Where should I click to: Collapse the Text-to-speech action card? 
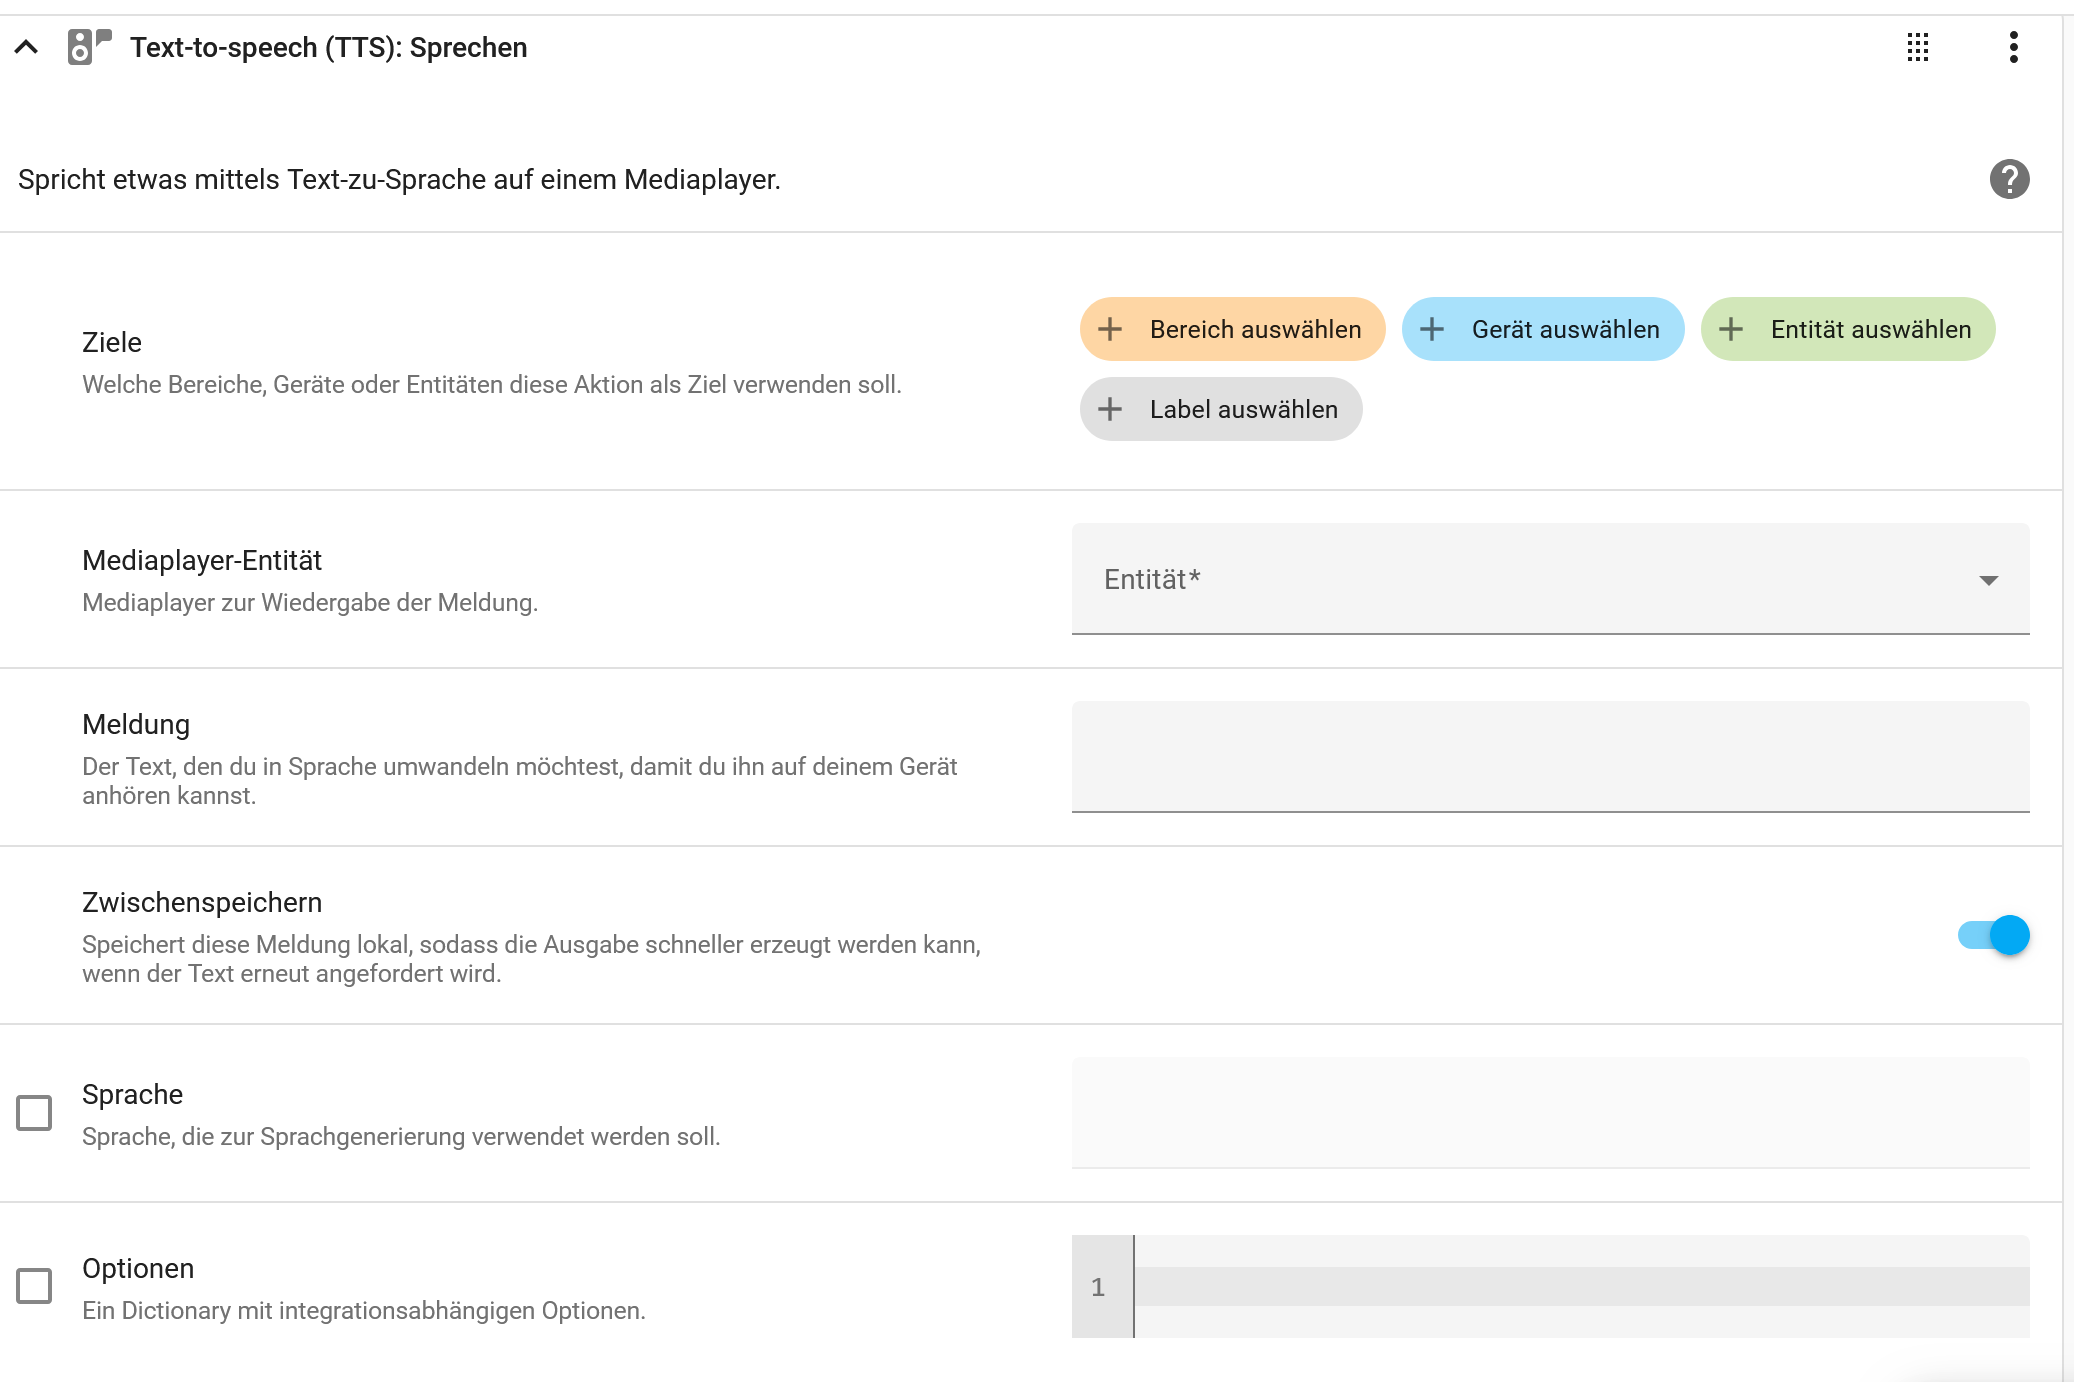coord(27,47)
